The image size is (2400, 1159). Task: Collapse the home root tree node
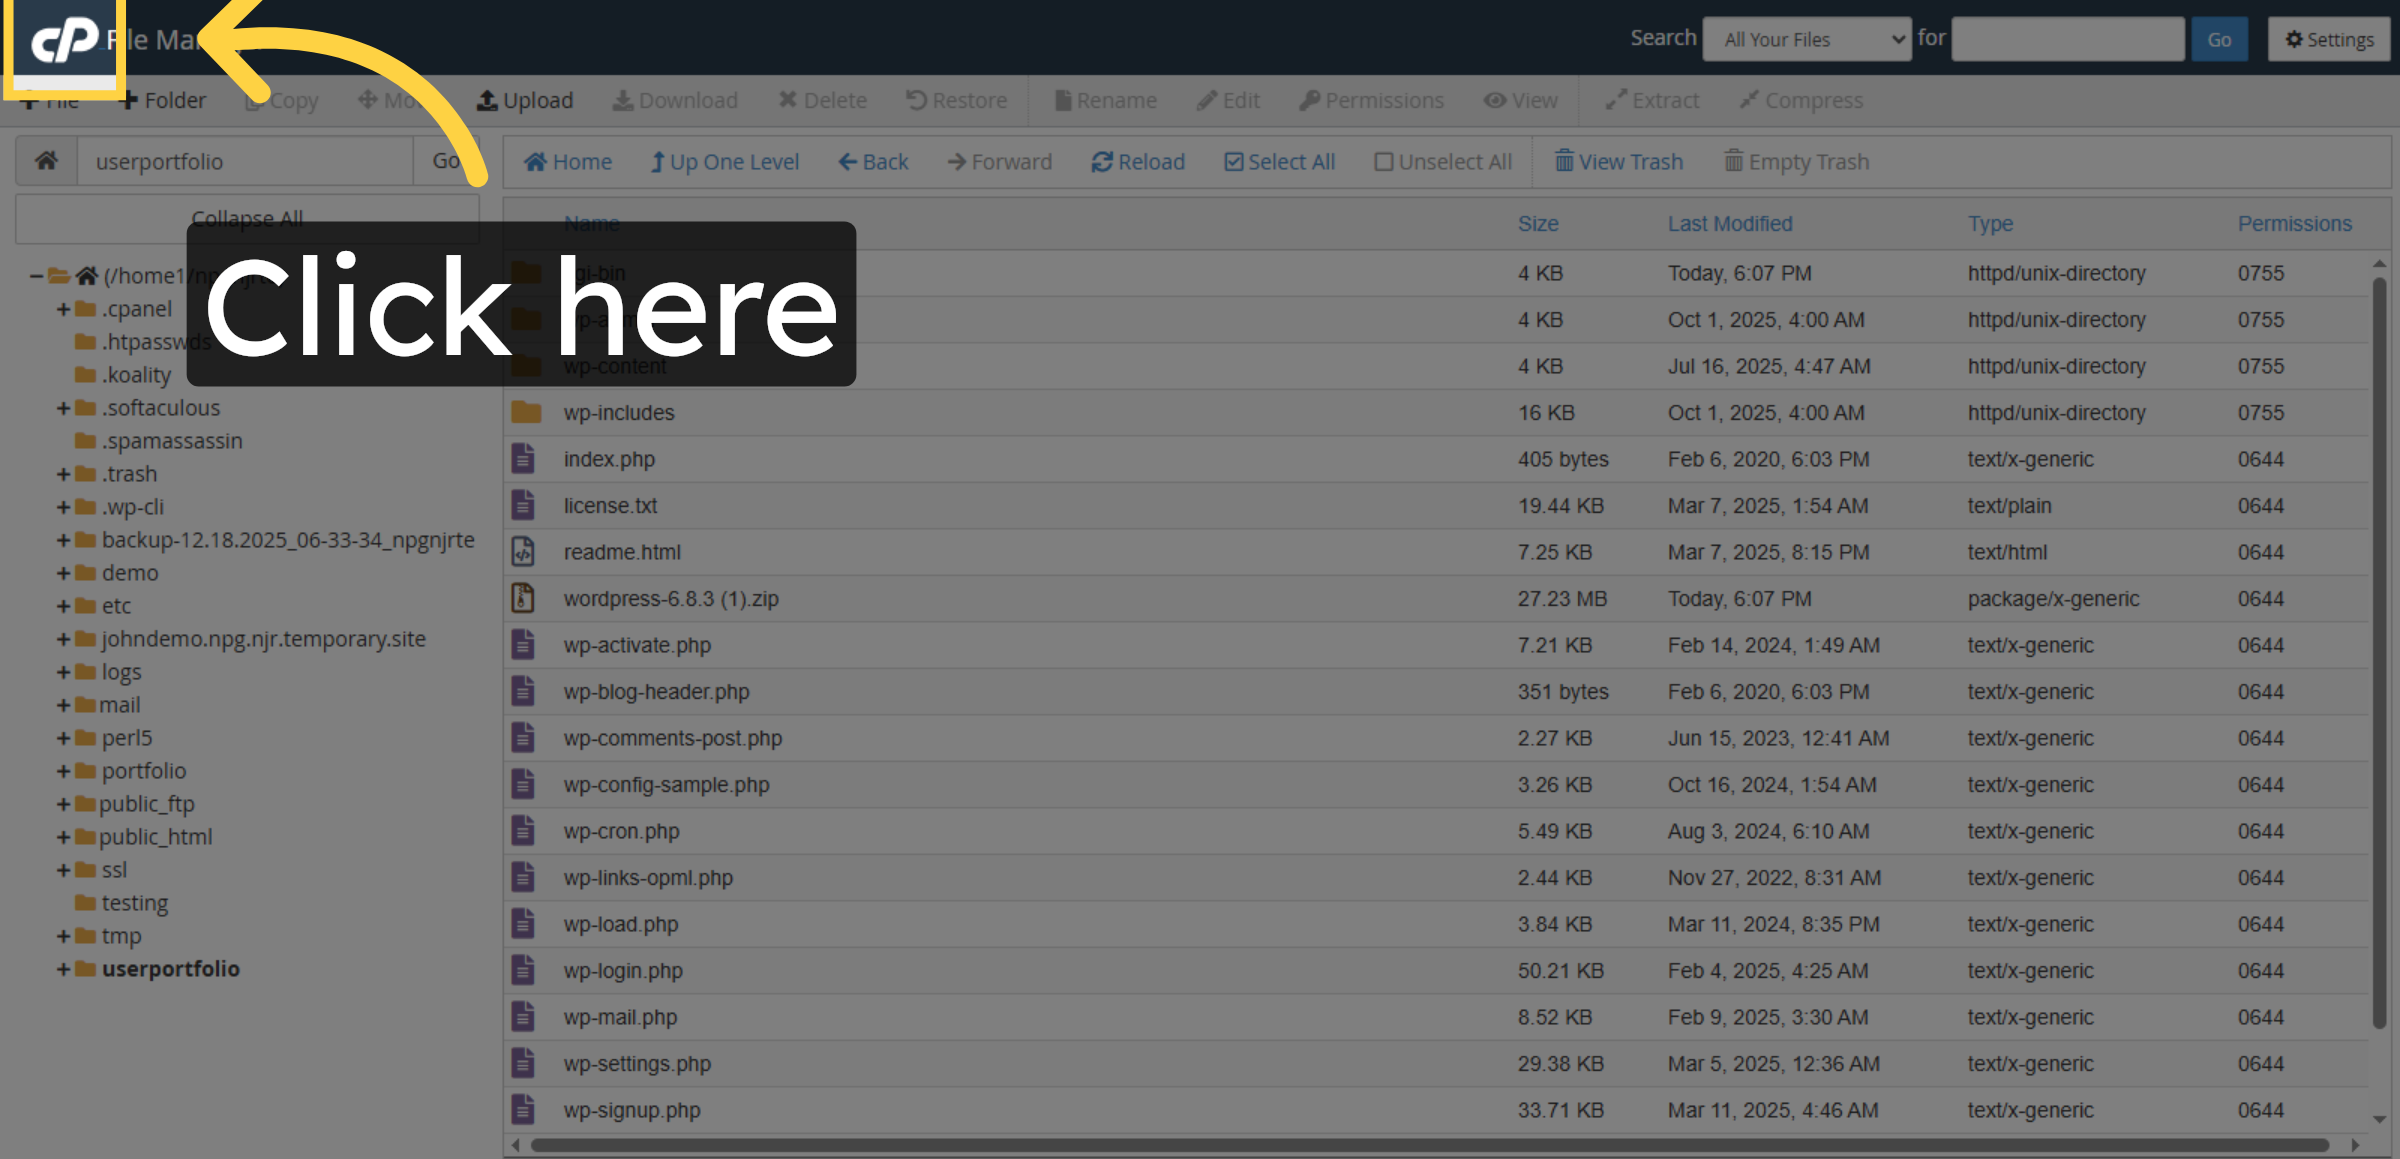(36, 276)
